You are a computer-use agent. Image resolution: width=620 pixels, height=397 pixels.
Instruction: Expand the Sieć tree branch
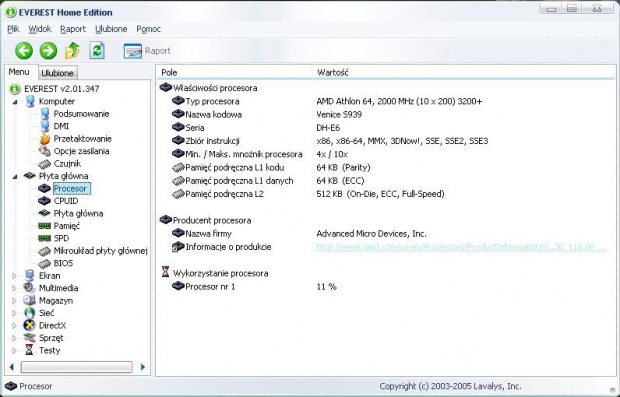14,313
